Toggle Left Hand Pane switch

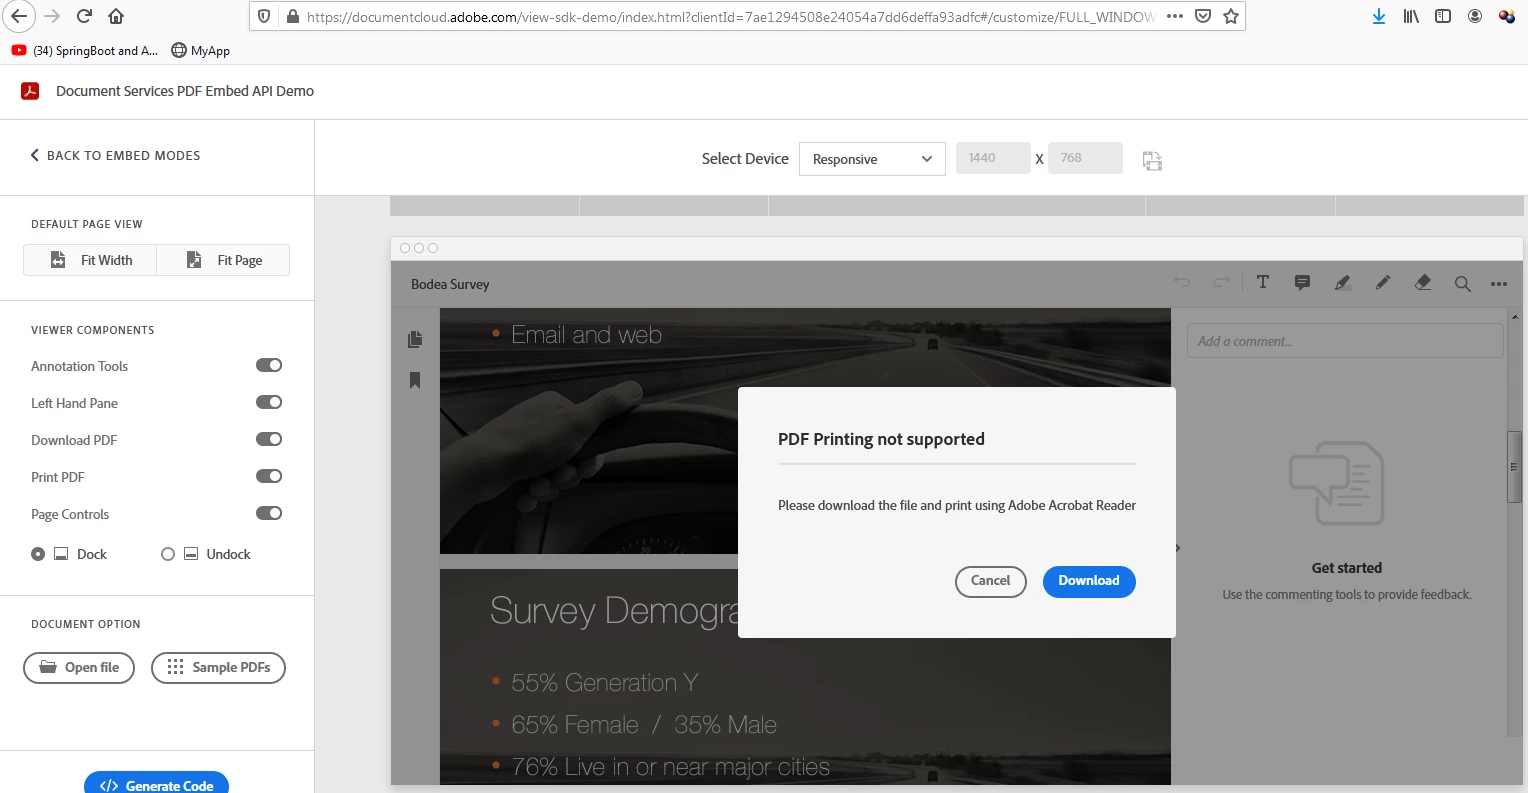click(x=269, y=402)
